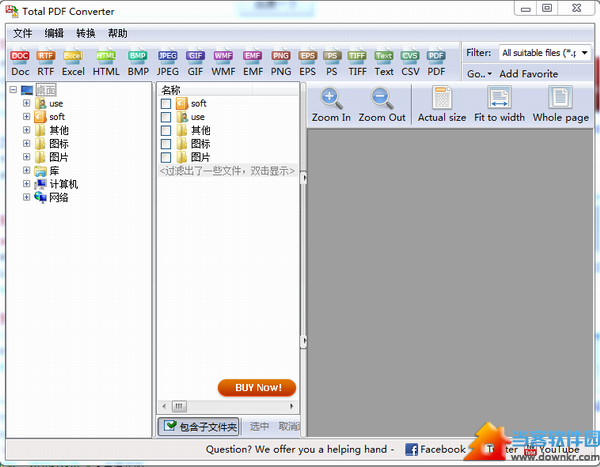This screenshot has width=600, height=467.
Task: Select 库 in the folder tree
Action: (54, 171)
